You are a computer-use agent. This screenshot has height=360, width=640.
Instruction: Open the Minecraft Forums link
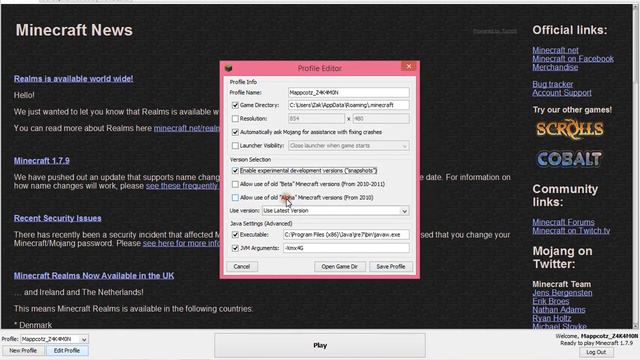click(x=563, y=222)
